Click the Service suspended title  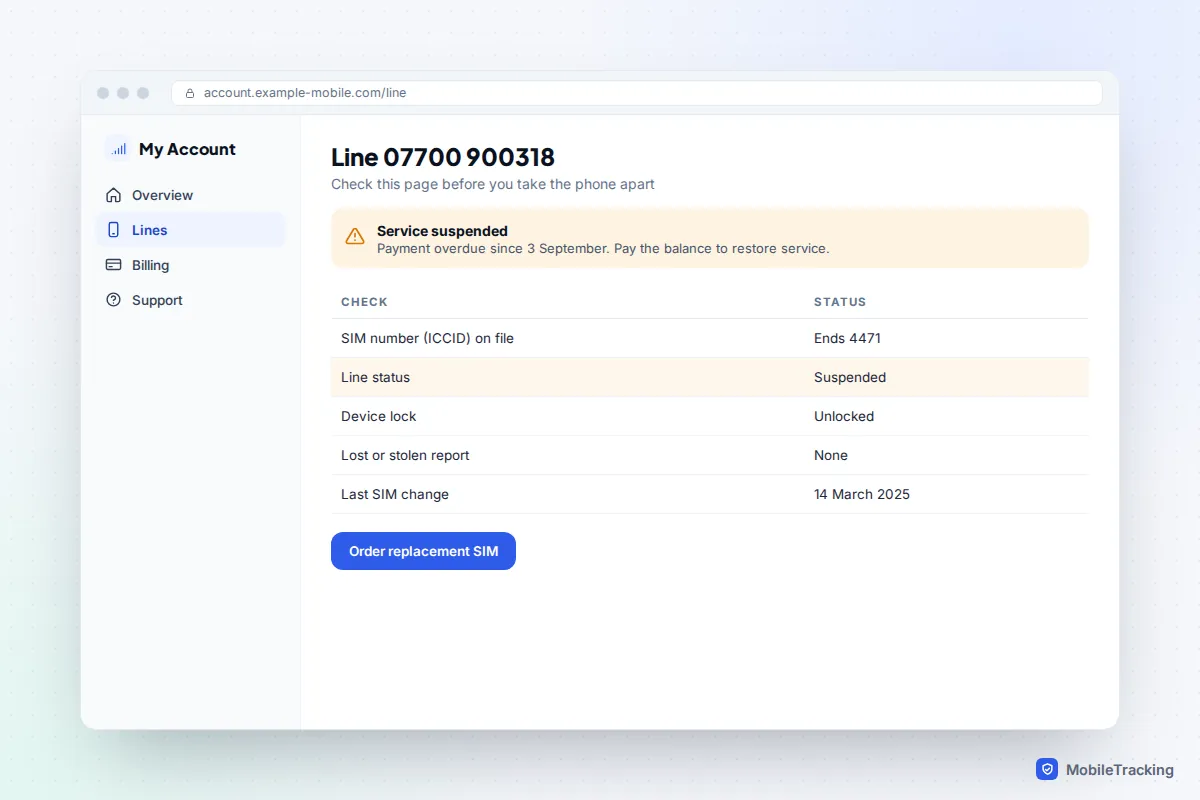(x=442, y=231)
